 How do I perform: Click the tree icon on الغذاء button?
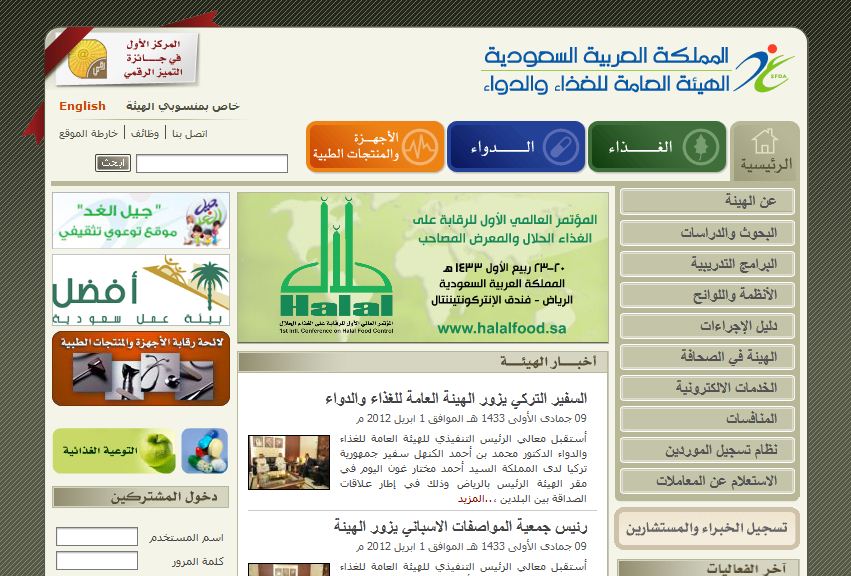pyautogui.click(x=700, y=147)
